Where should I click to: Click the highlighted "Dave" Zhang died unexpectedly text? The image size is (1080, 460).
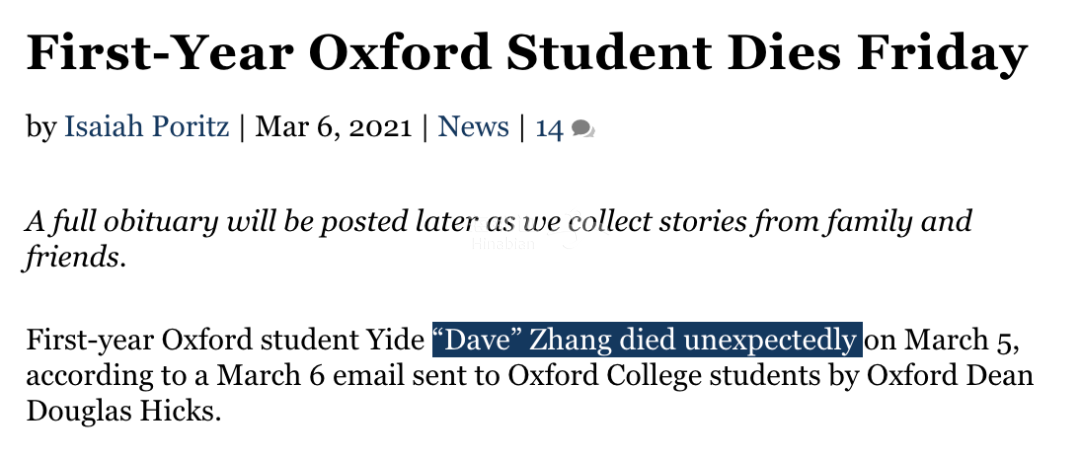(647, 339)
